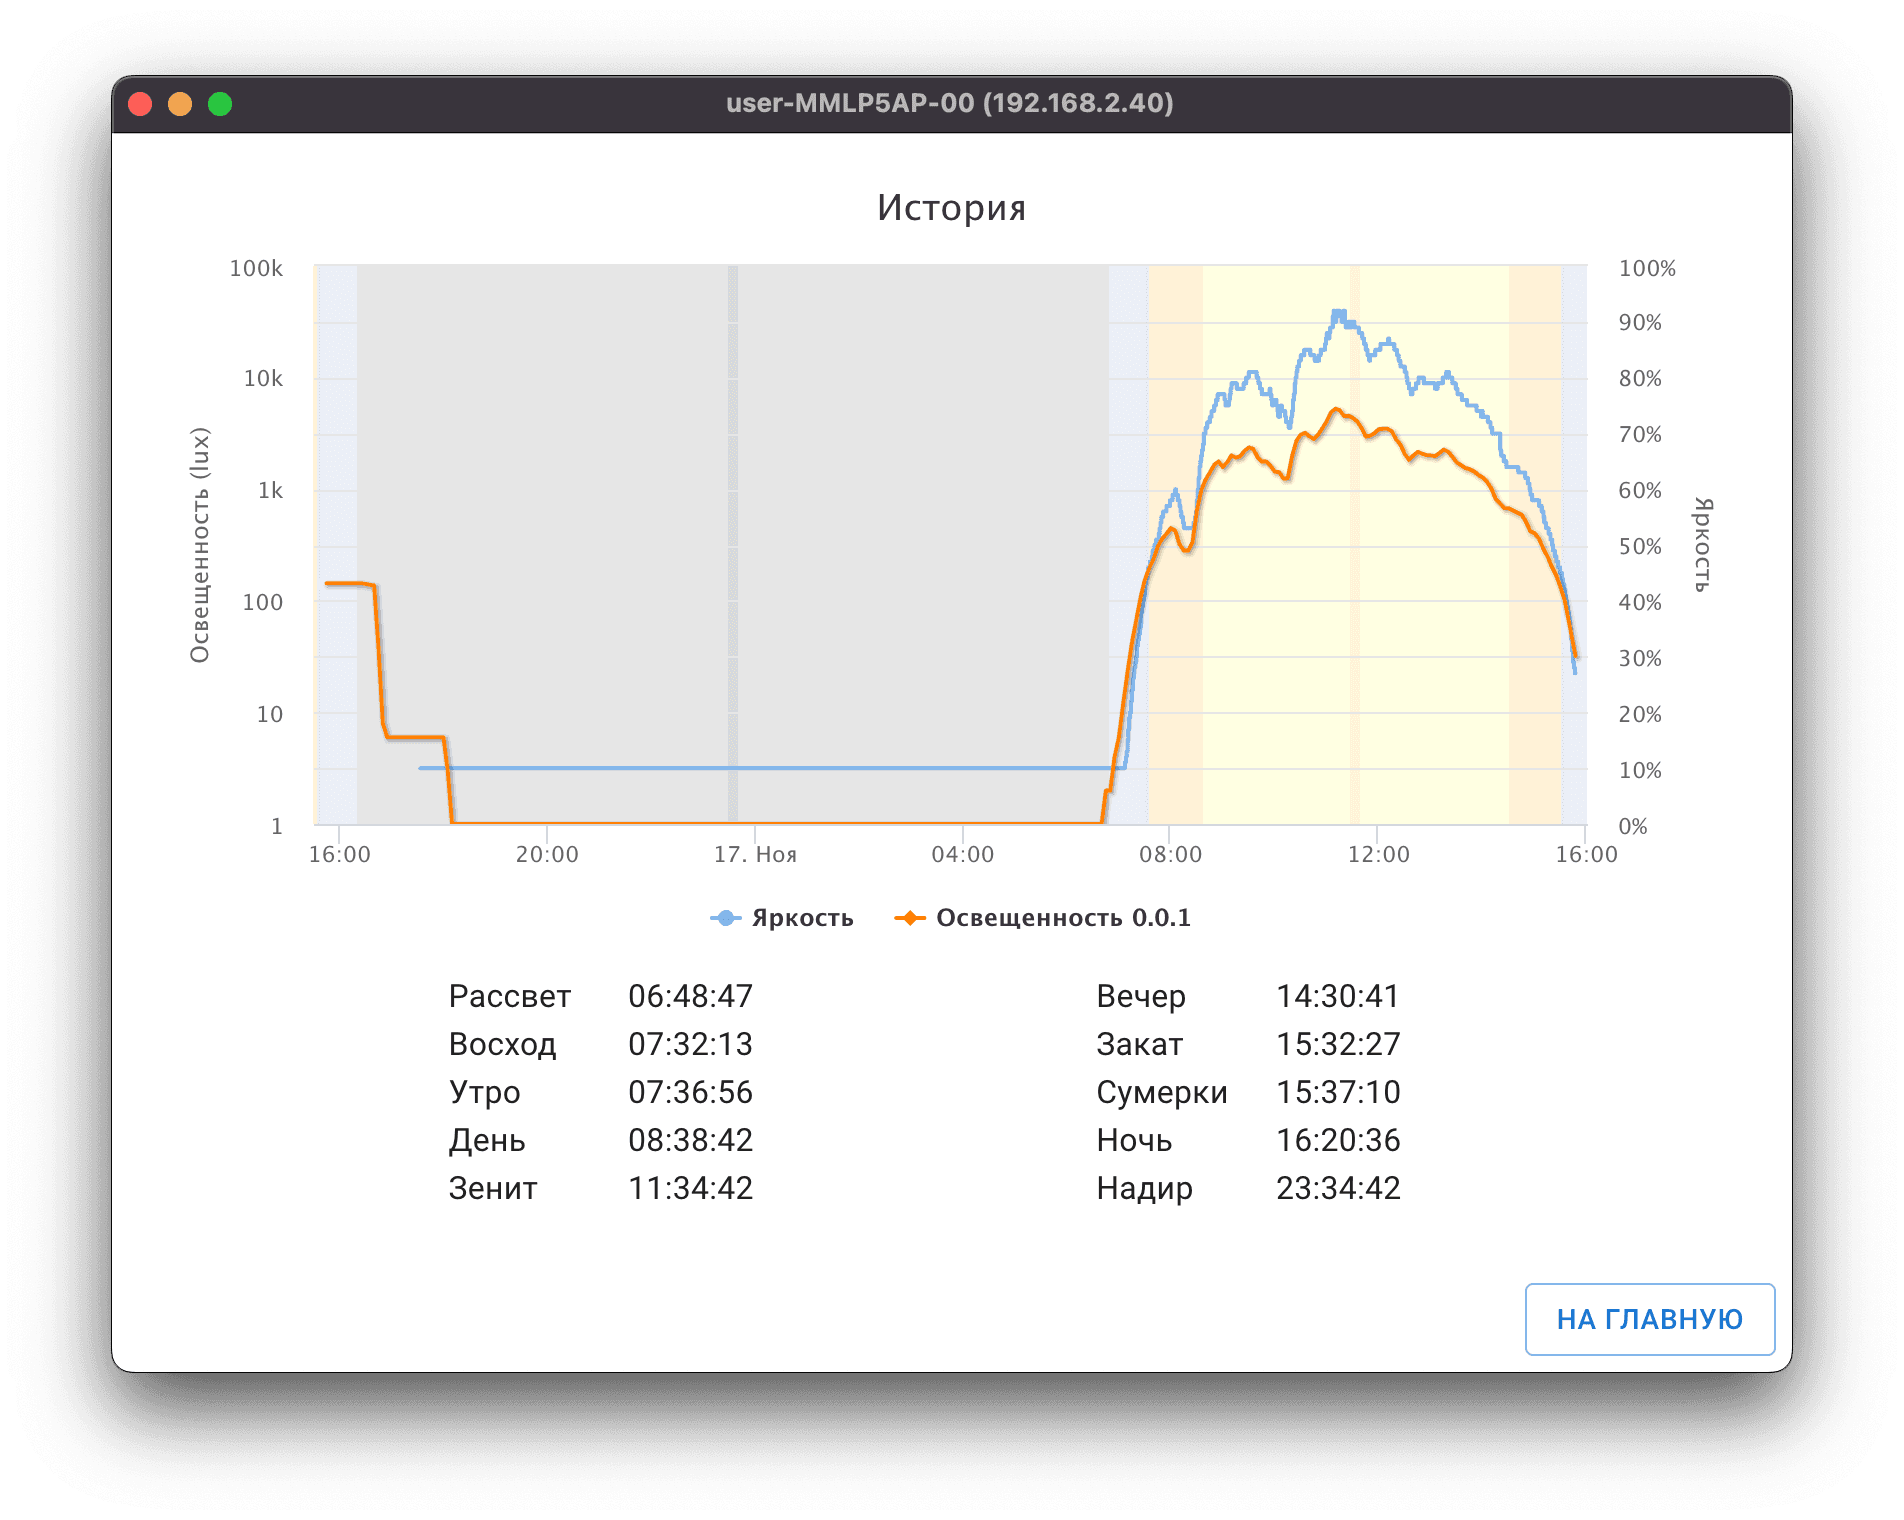The height and width of the screenshot is (1520, 1904).
Task: Click the 10k lux axis label
Action: pos(263,378)
